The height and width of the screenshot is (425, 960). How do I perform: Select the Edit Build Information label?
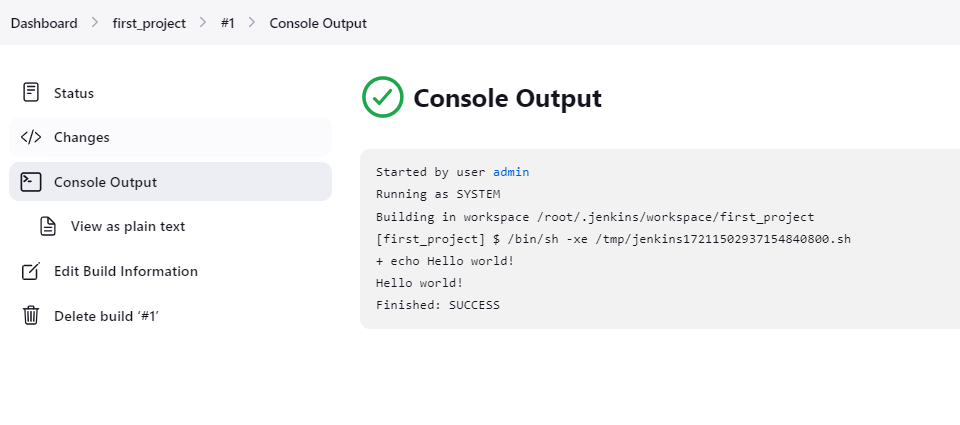click(126, 271)
